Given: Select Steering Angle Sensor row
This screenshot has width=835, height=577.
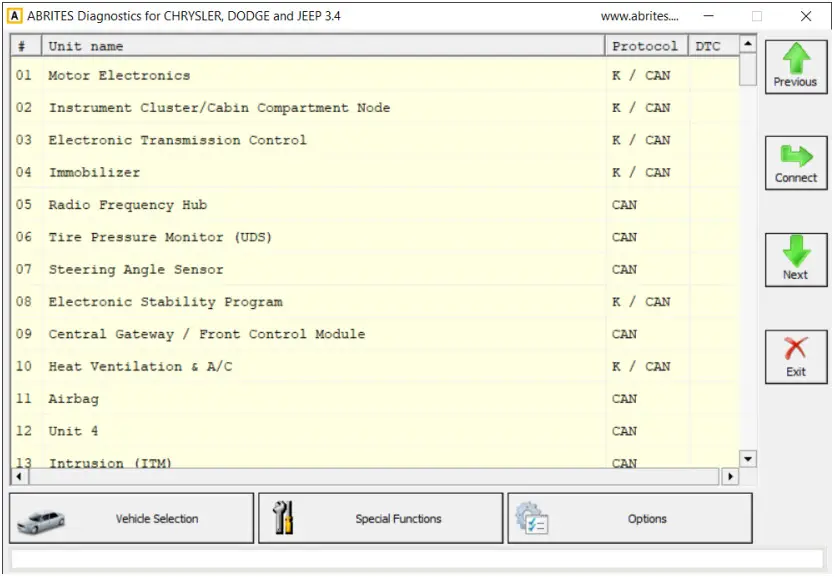Looking at the screenshot, I should tap(375, 269).
